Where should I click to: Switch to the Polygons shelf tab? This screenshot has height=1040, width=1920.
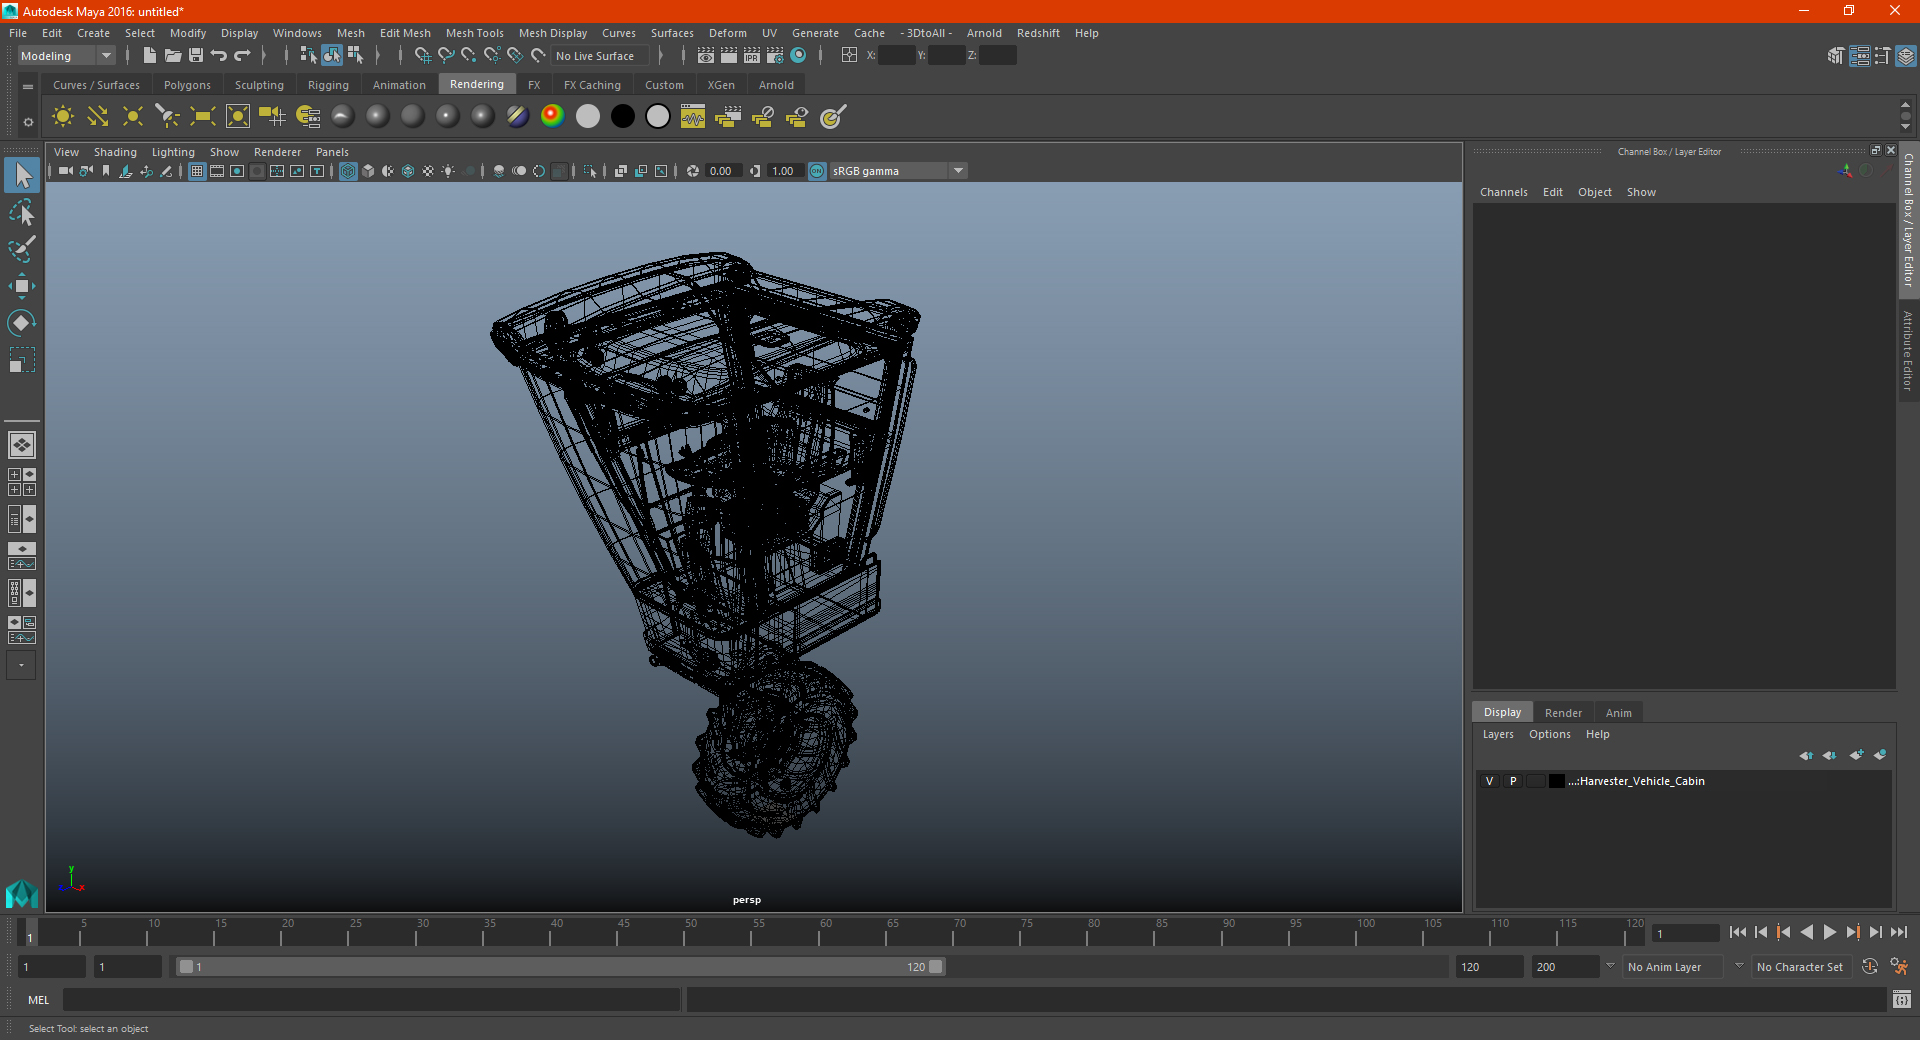coord(187,85)
